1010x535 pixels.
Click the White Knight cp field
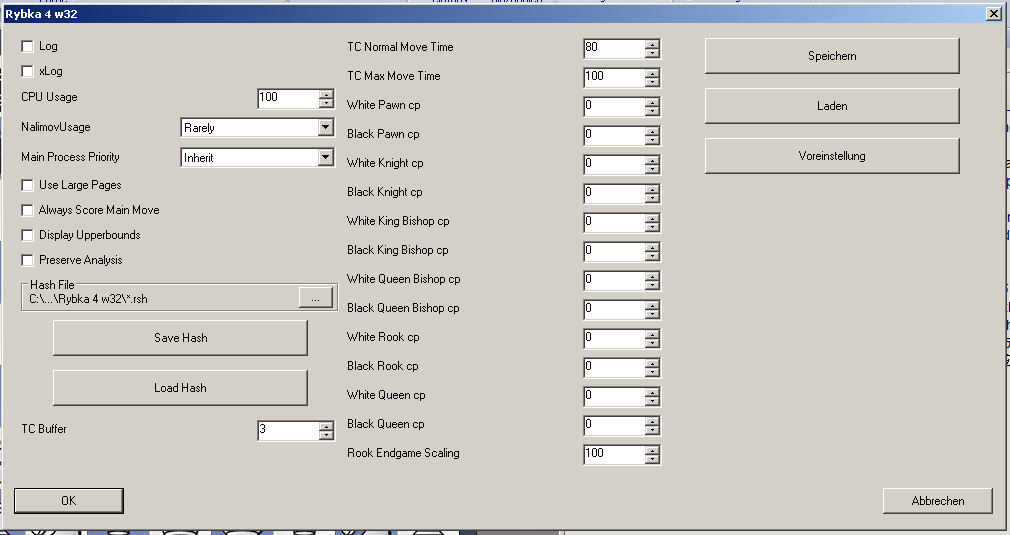(x=614, y=164)
